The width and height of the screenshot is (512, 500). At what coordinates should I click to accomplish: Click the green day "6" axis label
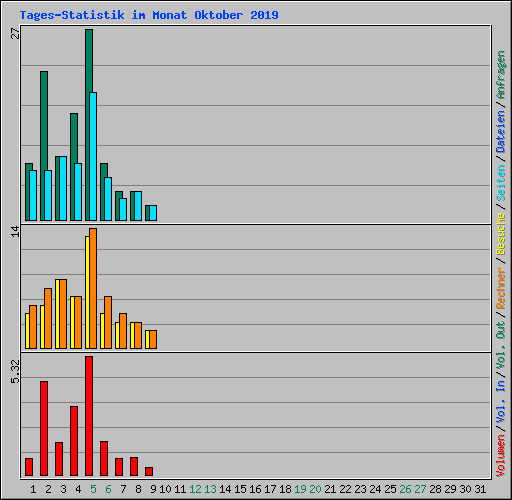pos(108,489)
